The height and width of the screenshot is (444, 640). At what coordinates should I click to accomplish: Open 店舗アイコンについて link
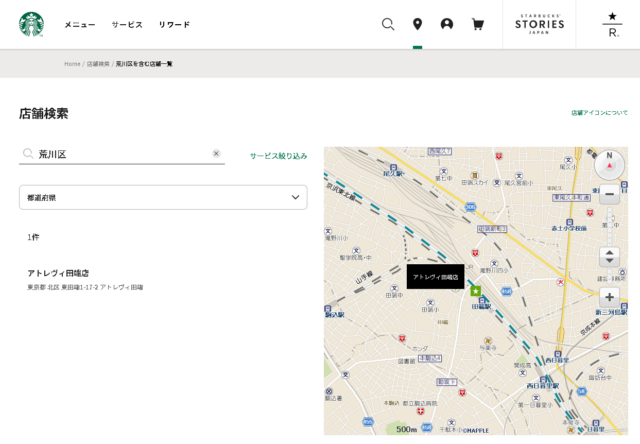coord(599,113)
